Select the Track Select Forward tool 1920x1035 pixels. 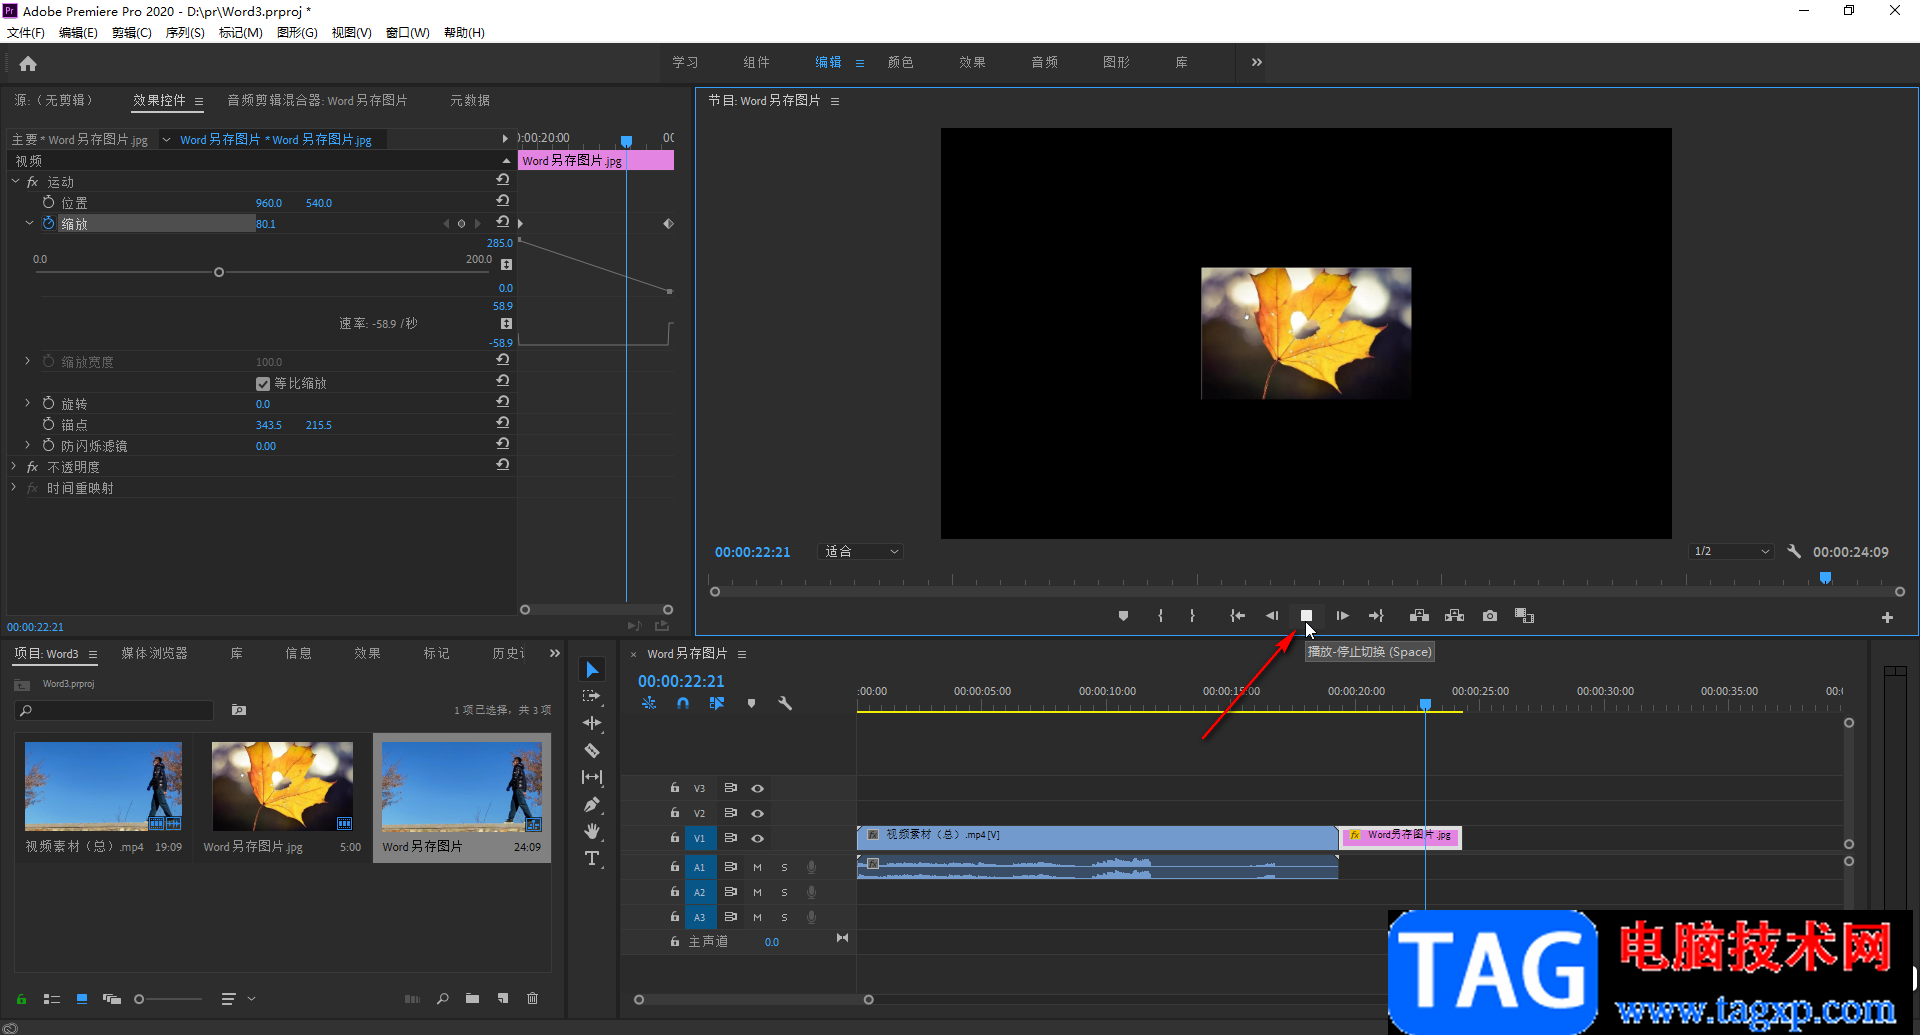tap(592, 696)
